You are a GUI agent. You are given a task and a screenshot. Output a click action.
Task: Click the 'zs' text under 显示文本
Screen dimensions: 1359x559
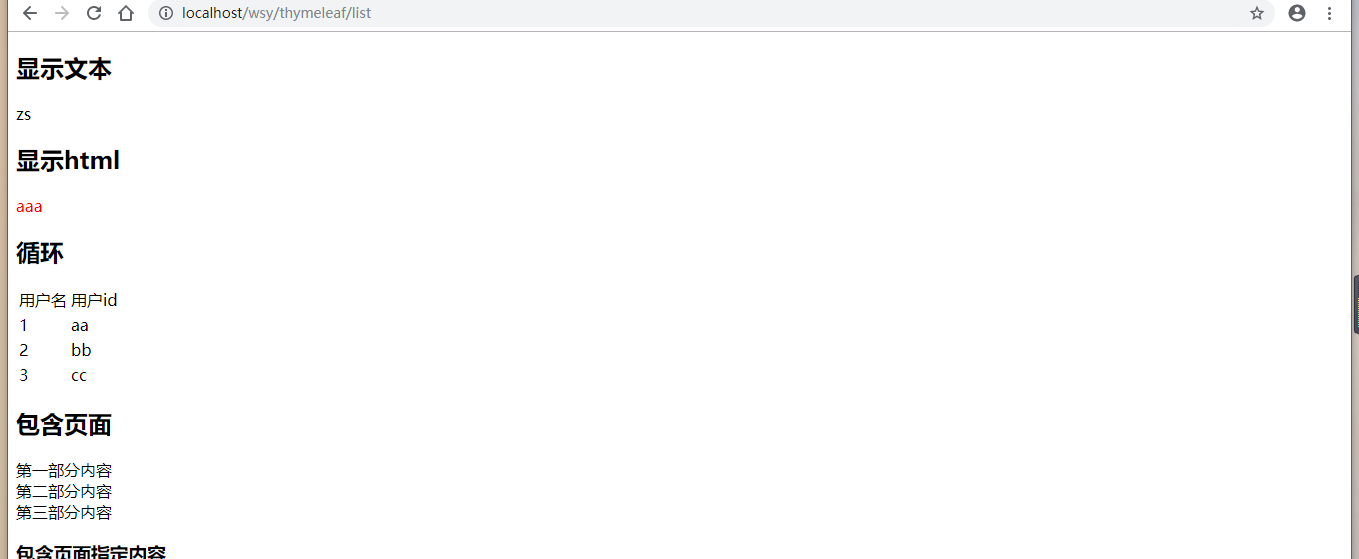(x=23, y=114)
